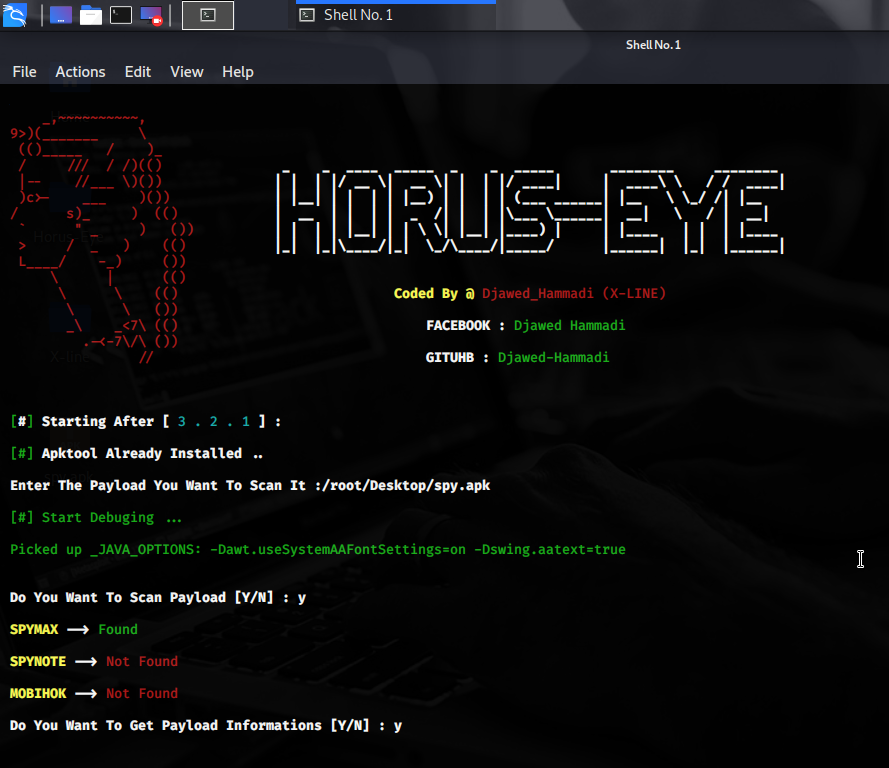
Task: Launch the blue app window icon in taskbar
Action: tap(62, 15)
